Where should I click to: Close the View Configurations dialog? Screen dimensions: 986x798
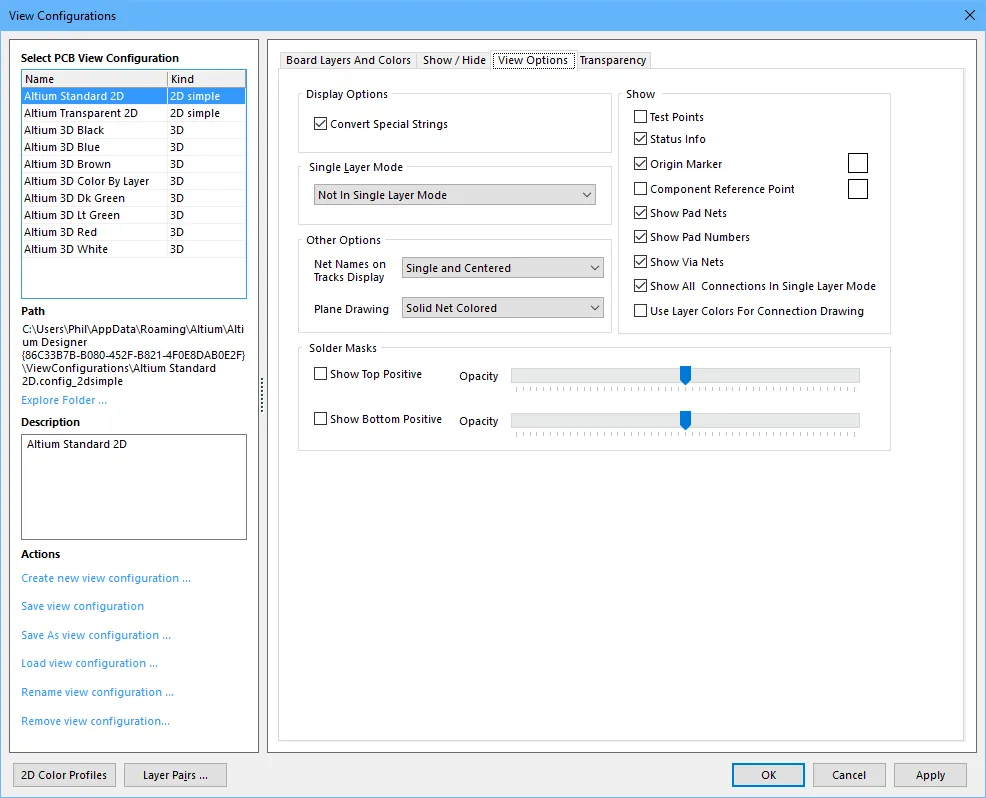click(970, 15)
